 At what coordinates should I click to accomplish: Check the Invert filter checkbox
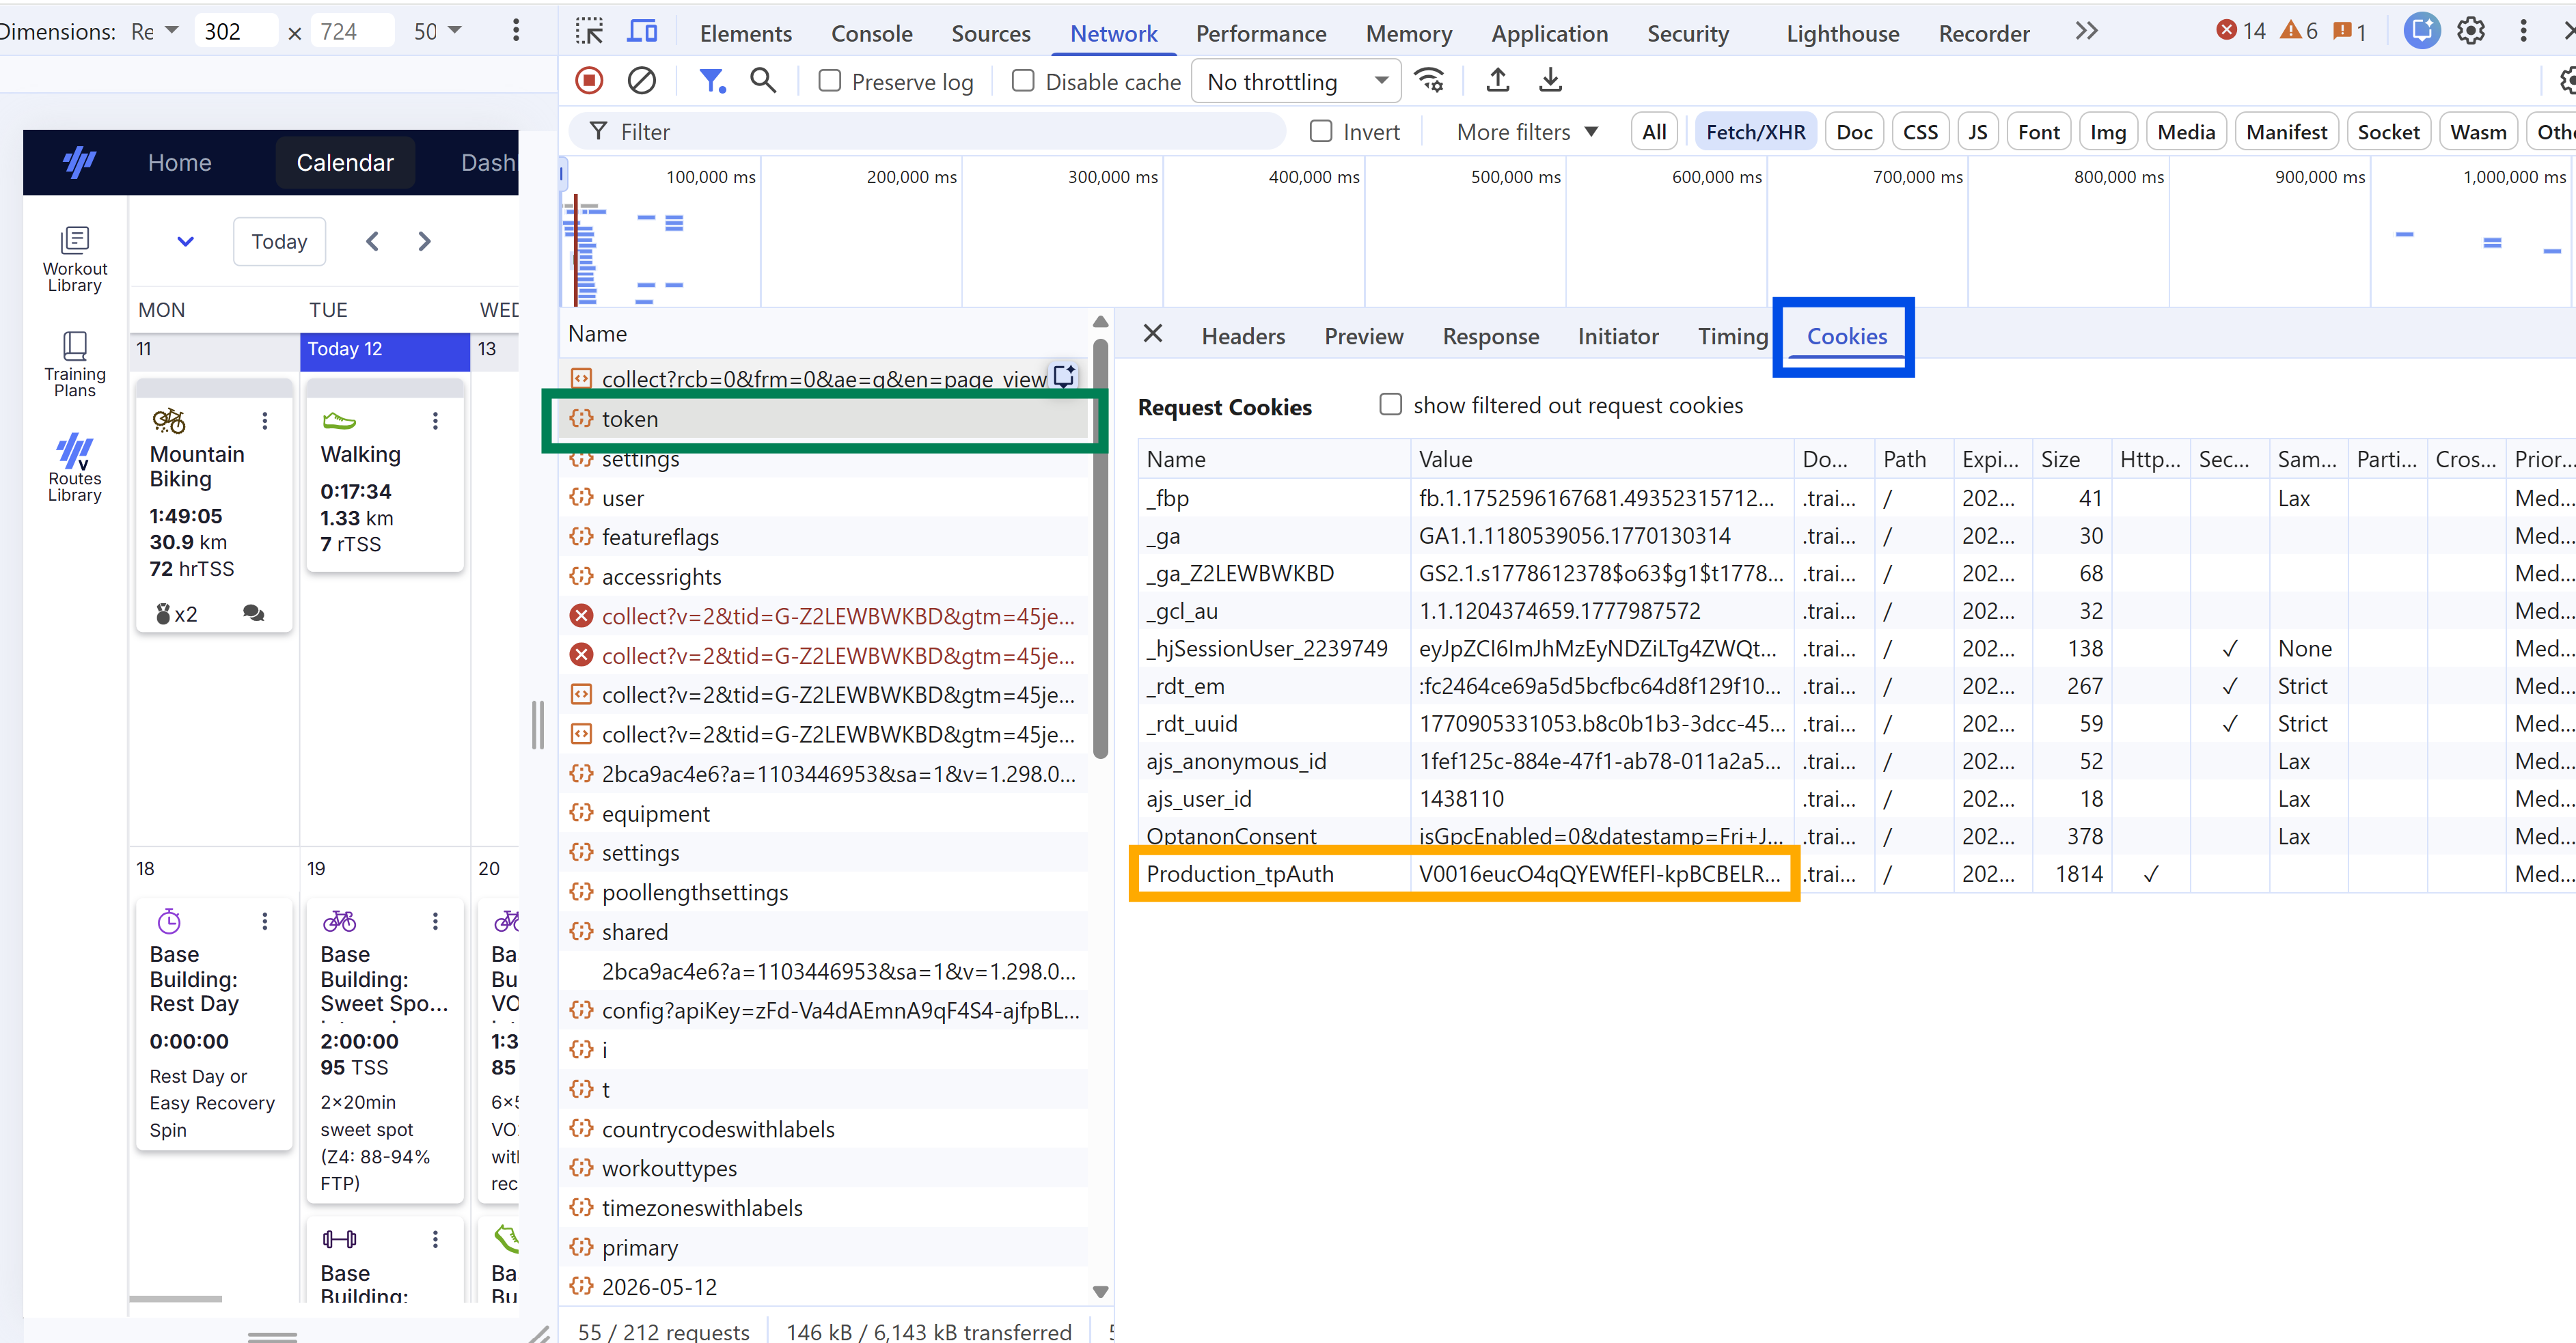point(1321,131)
